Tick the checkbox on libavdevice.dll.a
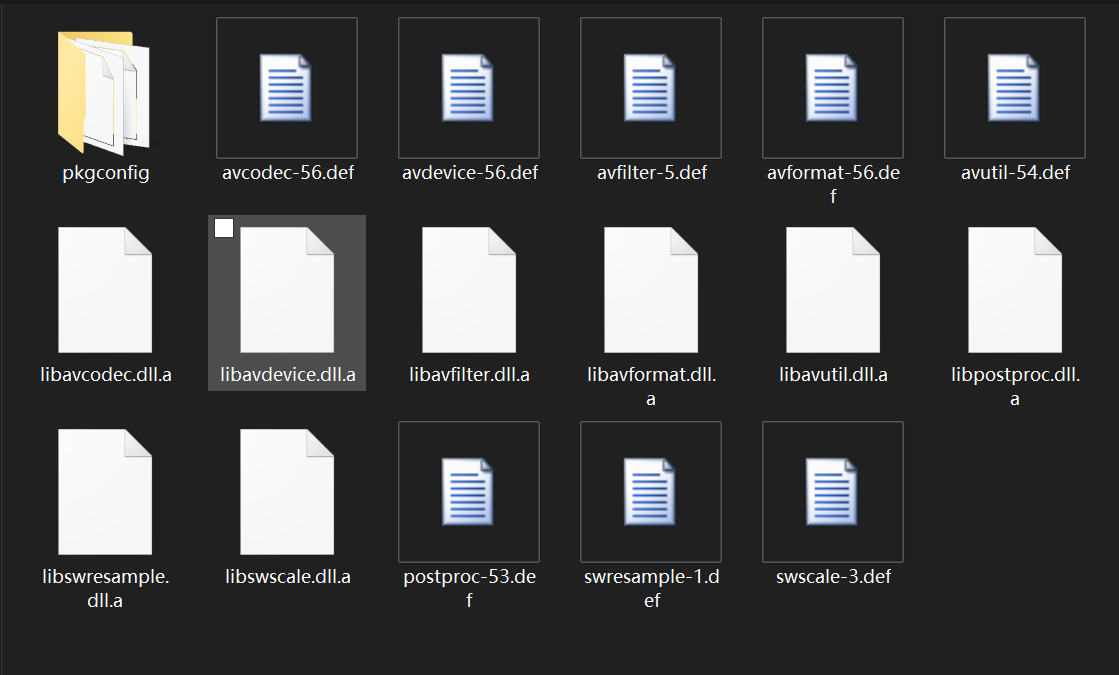1119x675 pixels. (x=224, y=228)
